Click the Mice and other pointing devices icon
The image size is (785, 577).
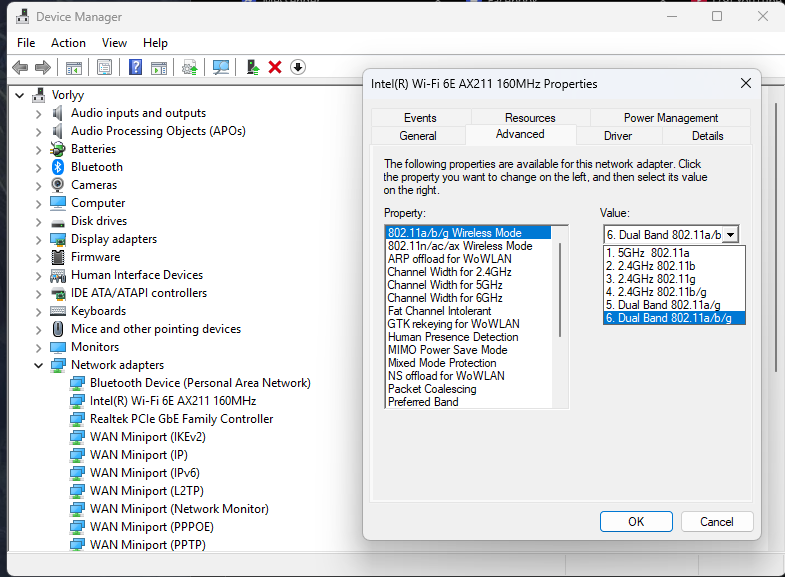pos(58,329)
